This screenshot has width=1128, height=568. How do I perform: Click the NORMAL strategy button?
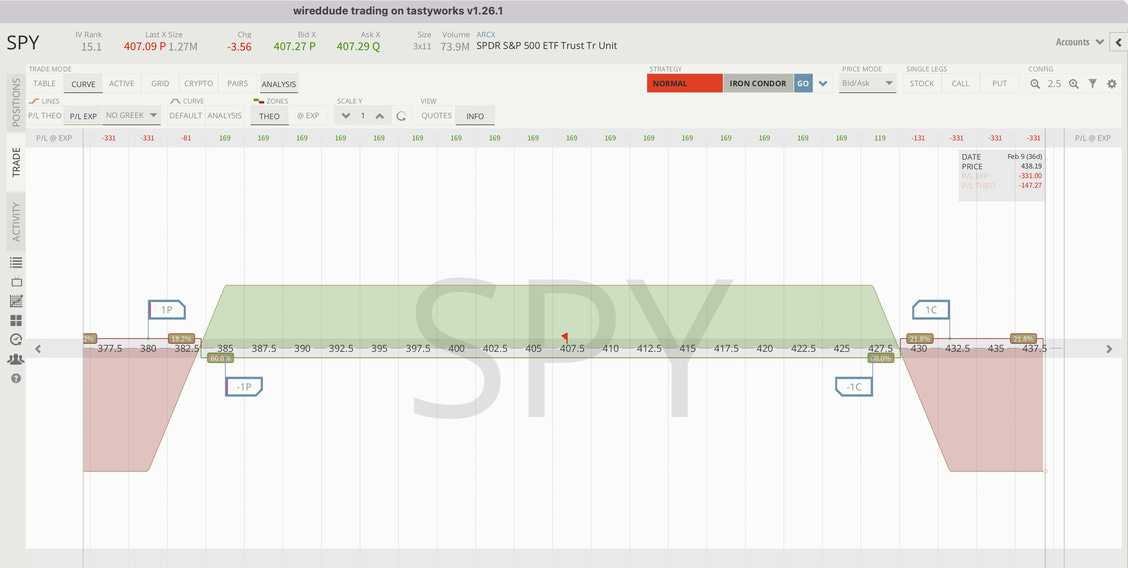point(684,83)
